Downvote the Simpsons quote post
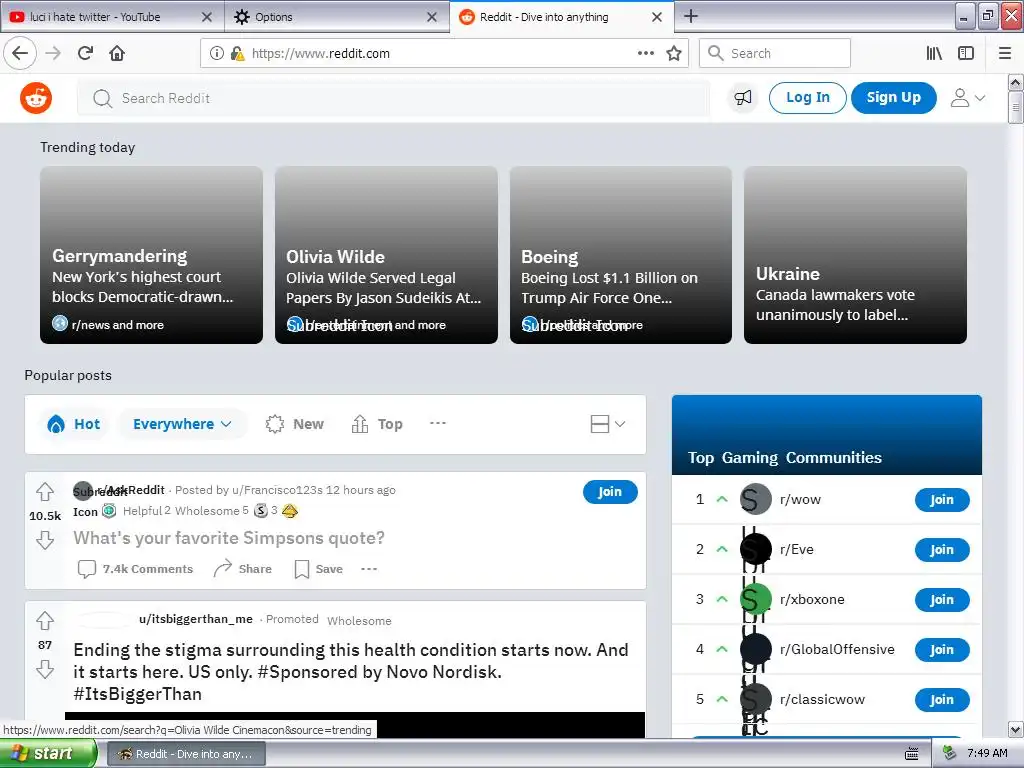 click(44, 540)
